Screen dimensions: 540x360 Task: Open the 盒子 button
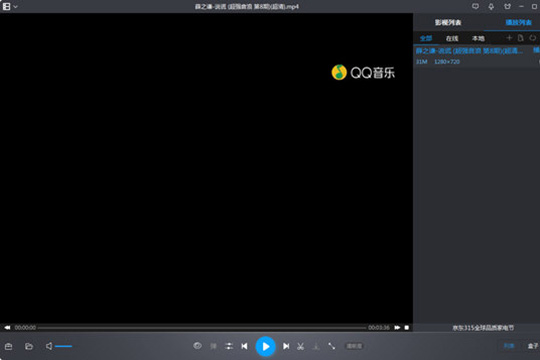[x=533, y=346]
